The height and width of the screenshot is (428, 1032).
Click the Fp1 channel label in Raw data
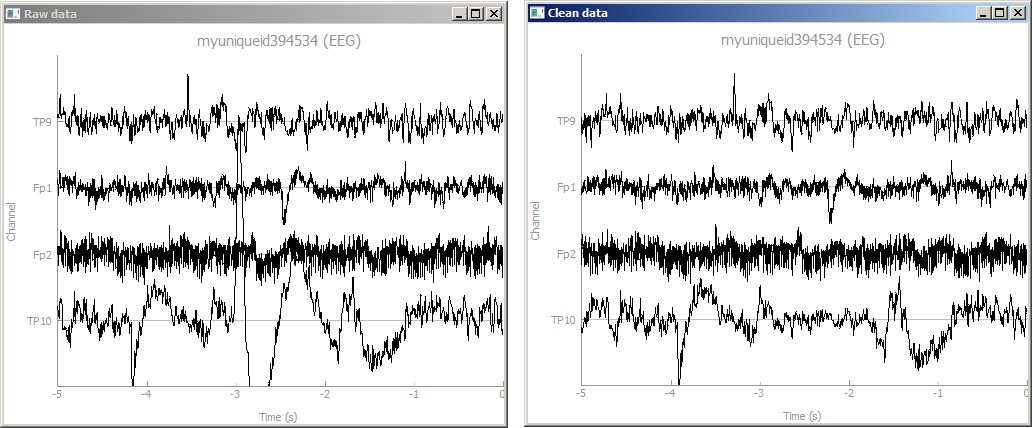[42, 188]
